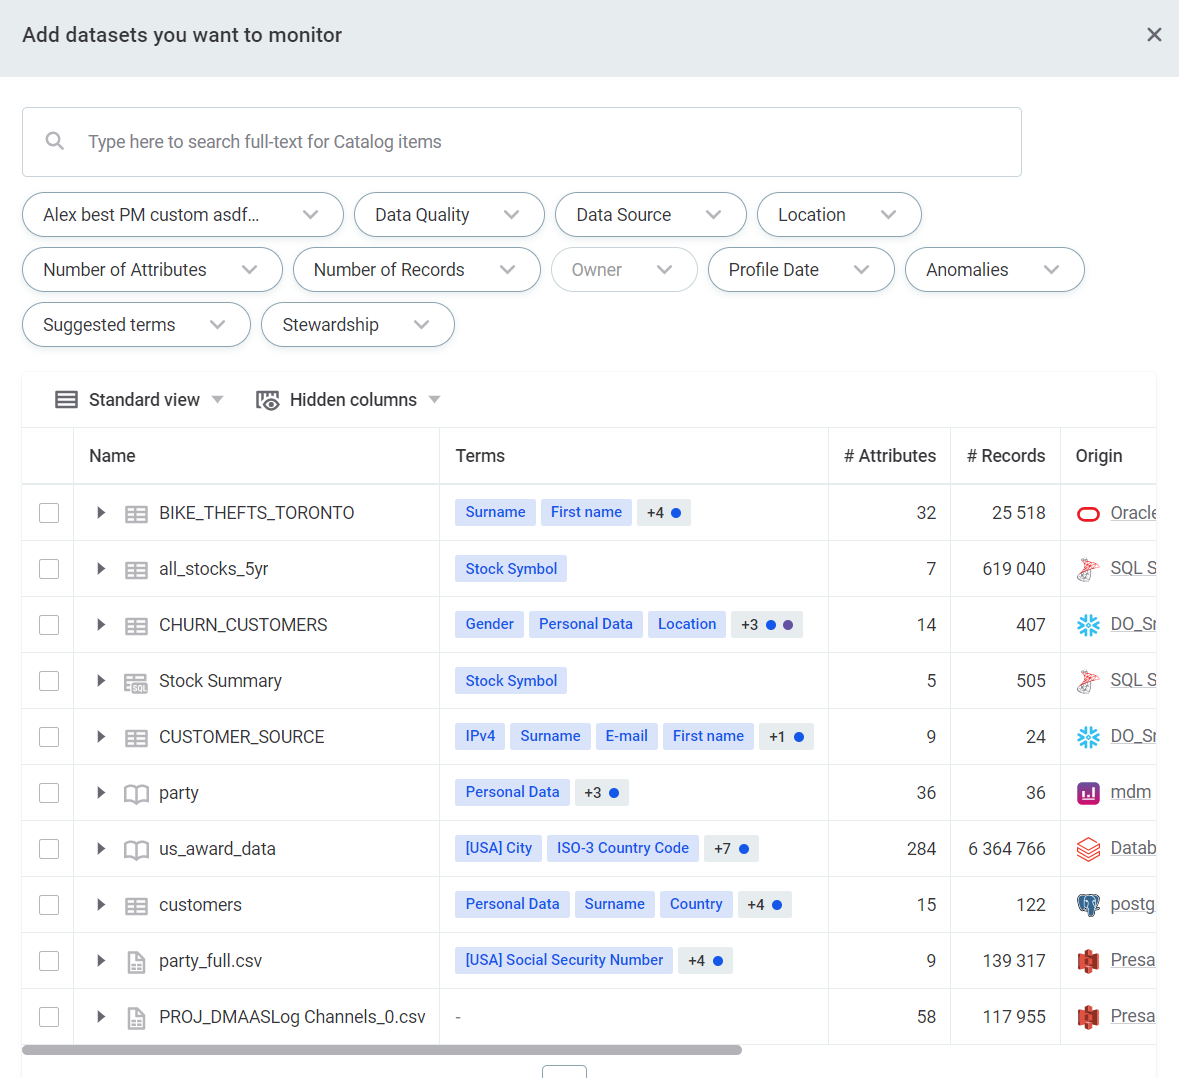The height and width of the screenshot is (1078, 1179).
Task: Click the Hidden columns eye icon
Action: (x=267, y=400)
